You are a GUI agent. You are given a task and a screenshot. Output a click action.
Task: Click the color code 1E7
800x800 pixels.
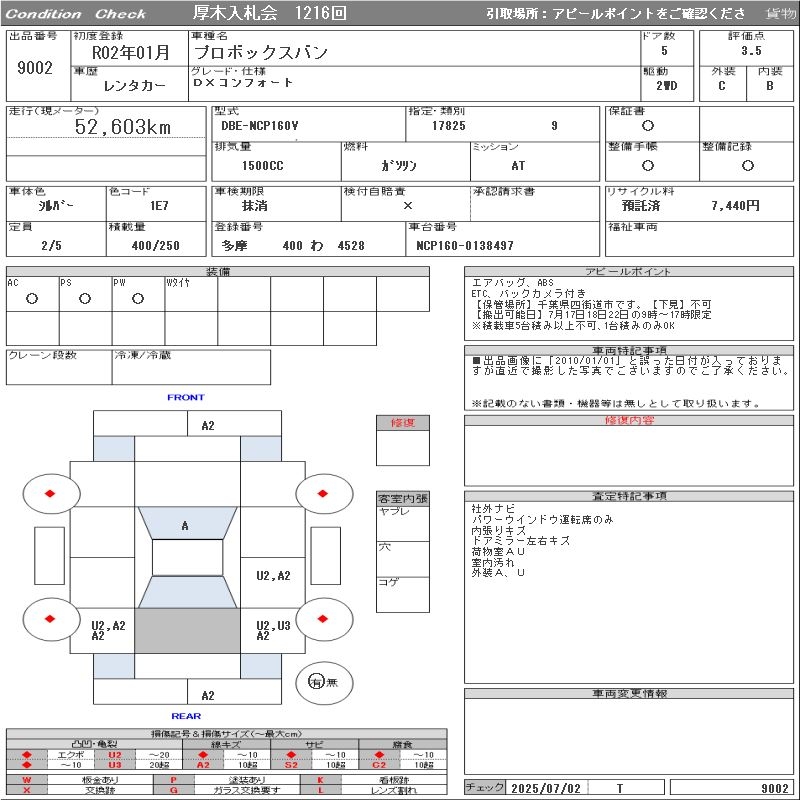click(159, 206)
